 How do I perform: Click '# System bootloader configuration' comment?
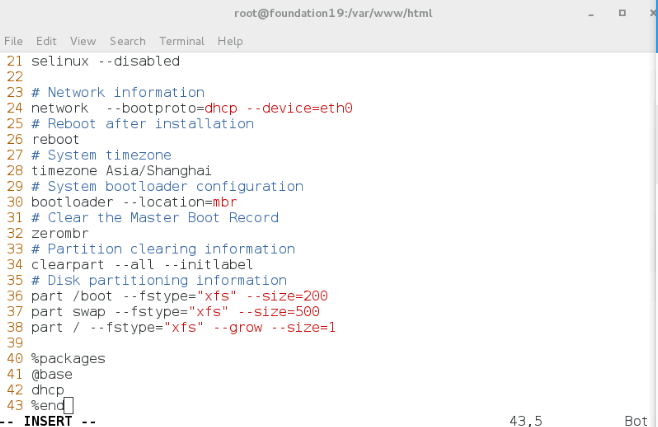point(167,186)
